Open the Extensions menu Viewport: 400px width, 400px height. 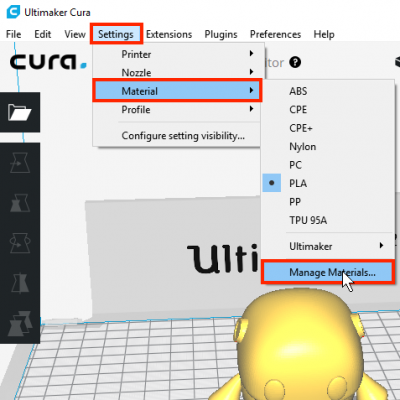[x=169, y=34]
